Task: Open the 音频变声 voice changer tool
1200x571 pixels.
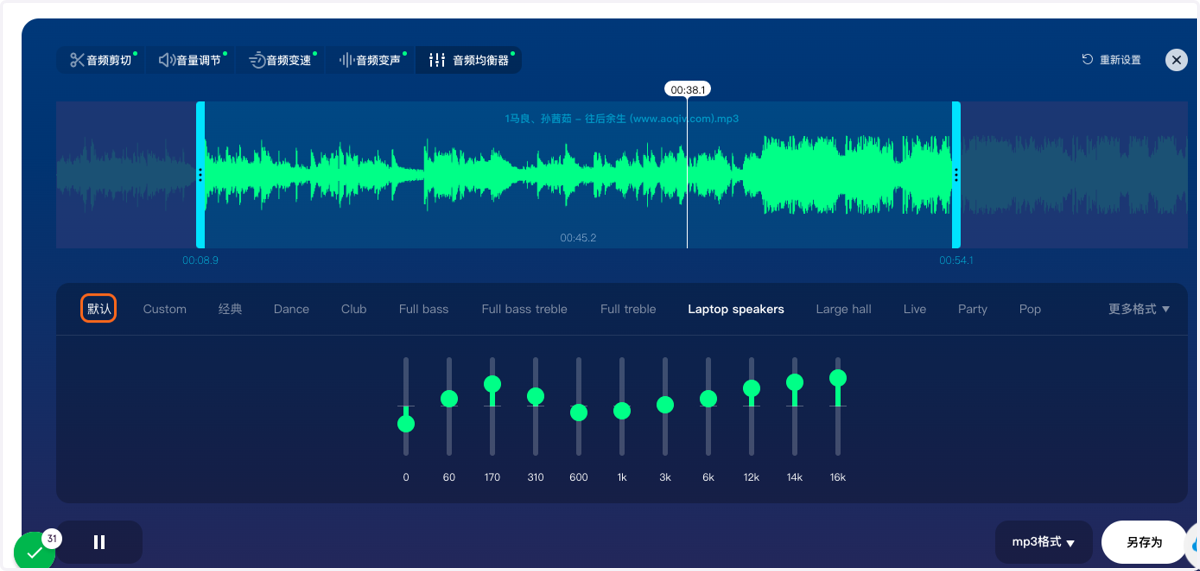Action: point(370,60)
